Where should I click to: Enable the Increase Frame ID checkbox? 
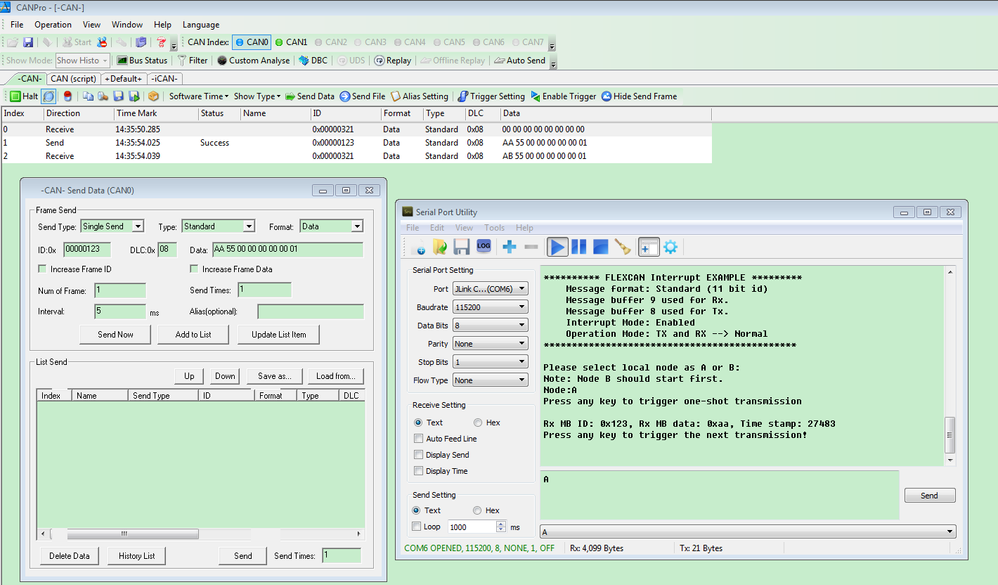click(x=42, y=269)
